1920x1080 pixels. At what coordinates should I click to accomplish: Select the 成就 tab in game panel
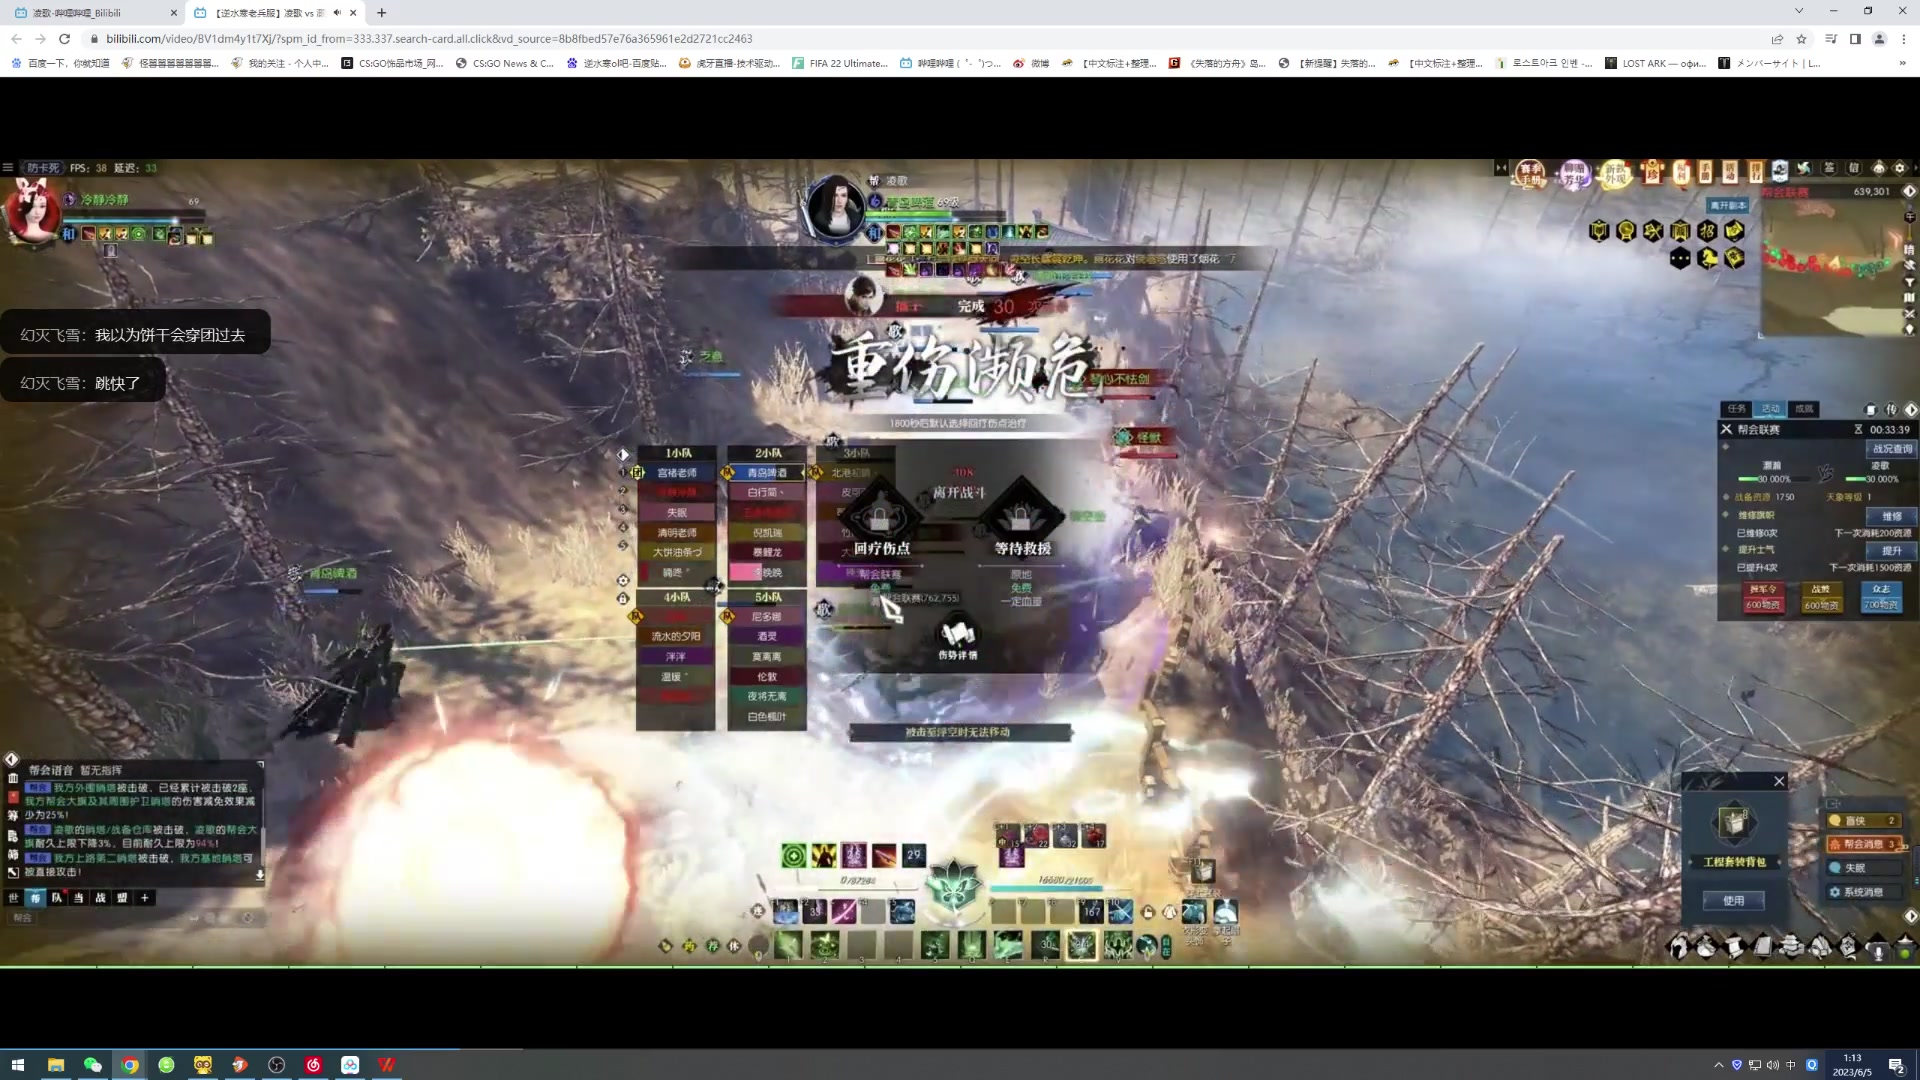1804,409
